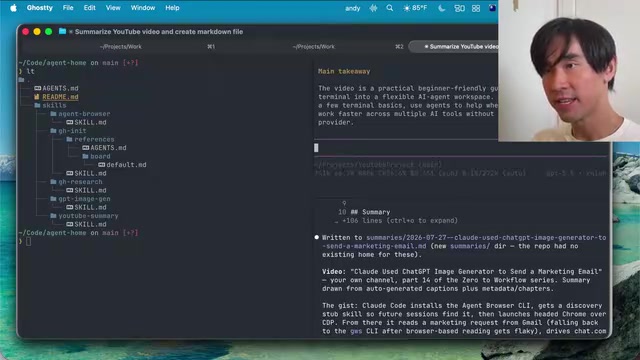Click the 'lt' command text
Image resolution: width=640 pixels, height=360 pixels.
(x=30, y=71)
